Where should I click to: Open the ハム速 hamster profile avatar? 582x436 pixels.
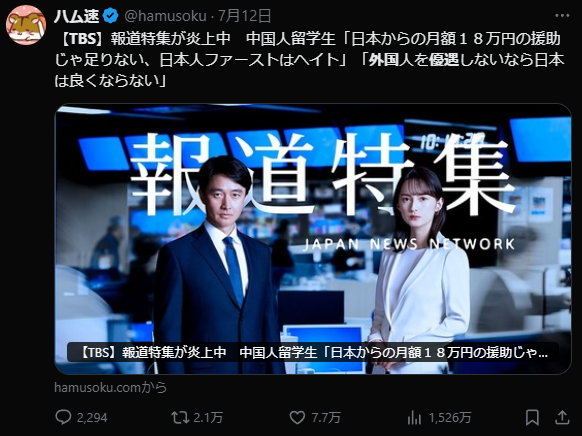click(26, 24)
